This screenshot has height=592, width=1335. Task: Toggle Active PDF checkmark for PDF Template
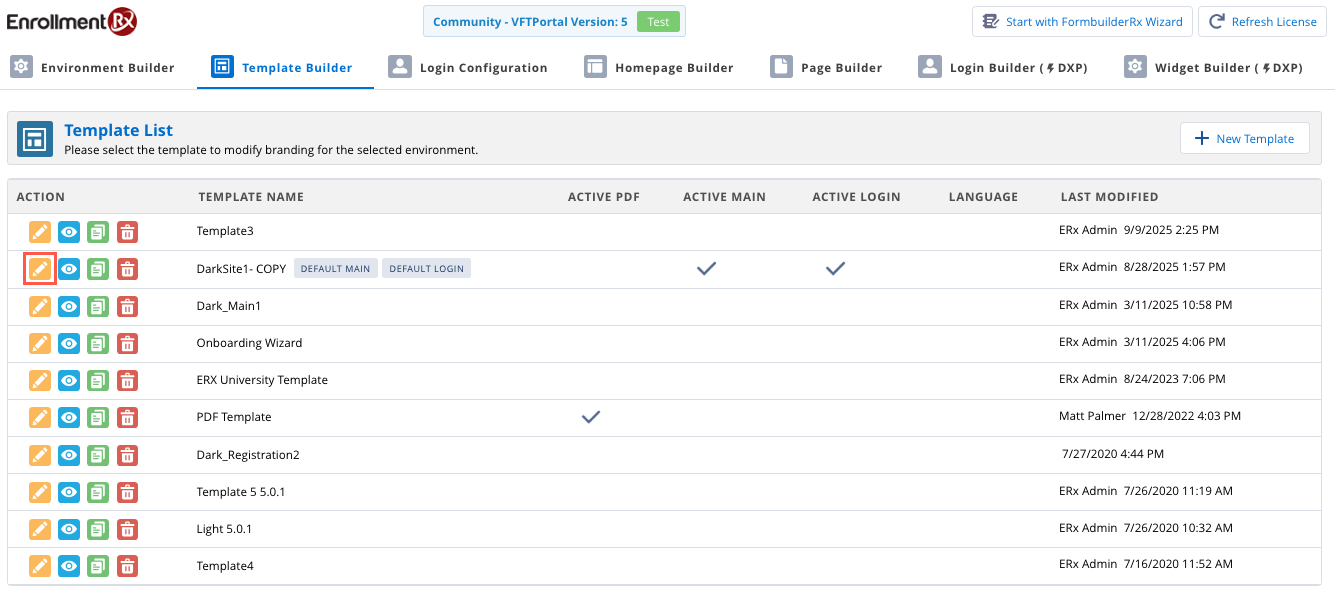[591, 417]
